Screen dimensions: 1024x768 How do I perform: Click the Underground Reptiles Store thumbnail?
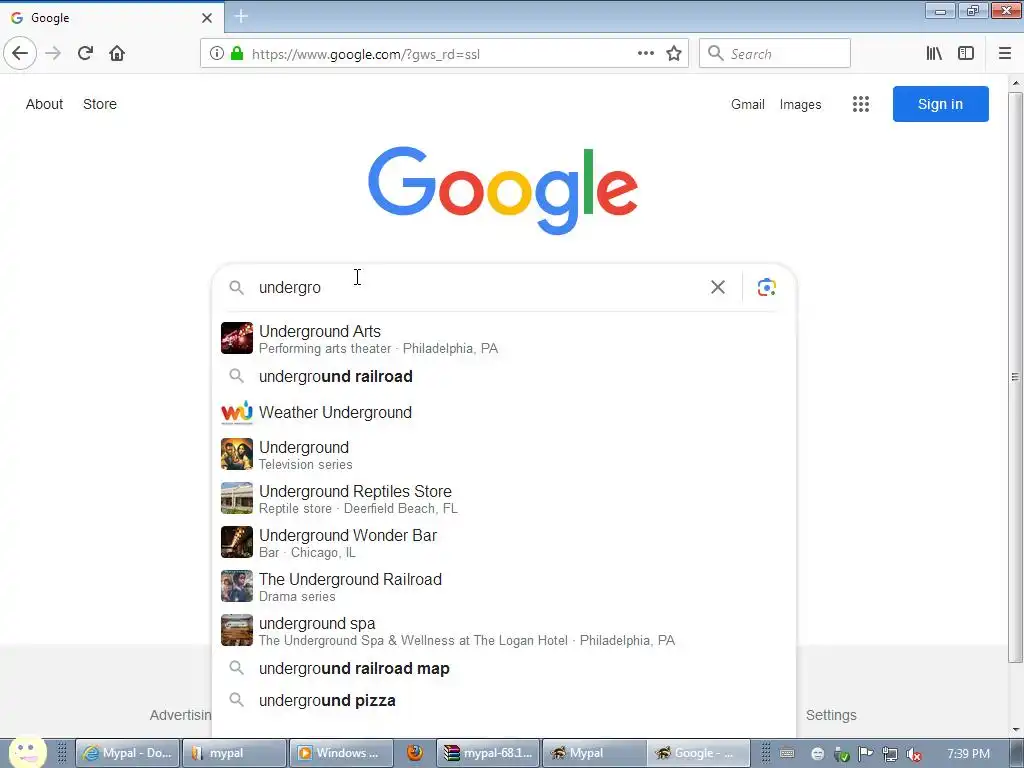236,498
